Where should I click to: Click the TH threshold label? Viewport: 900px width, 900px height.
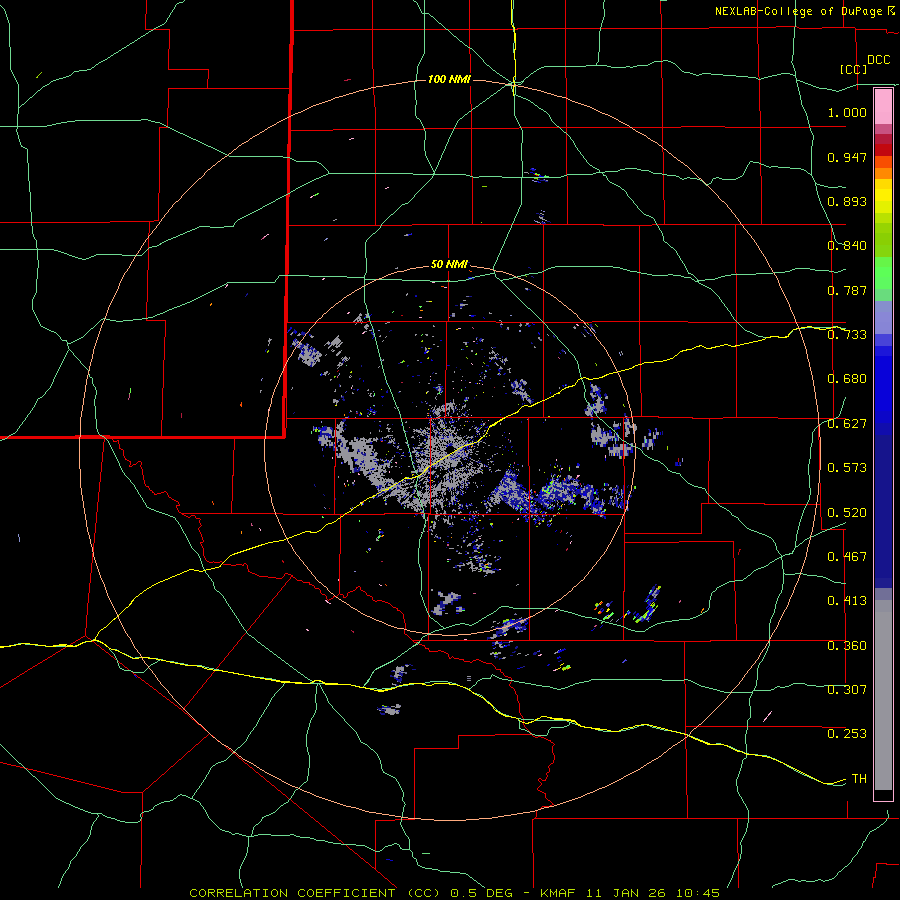click(x=859, y=779)
